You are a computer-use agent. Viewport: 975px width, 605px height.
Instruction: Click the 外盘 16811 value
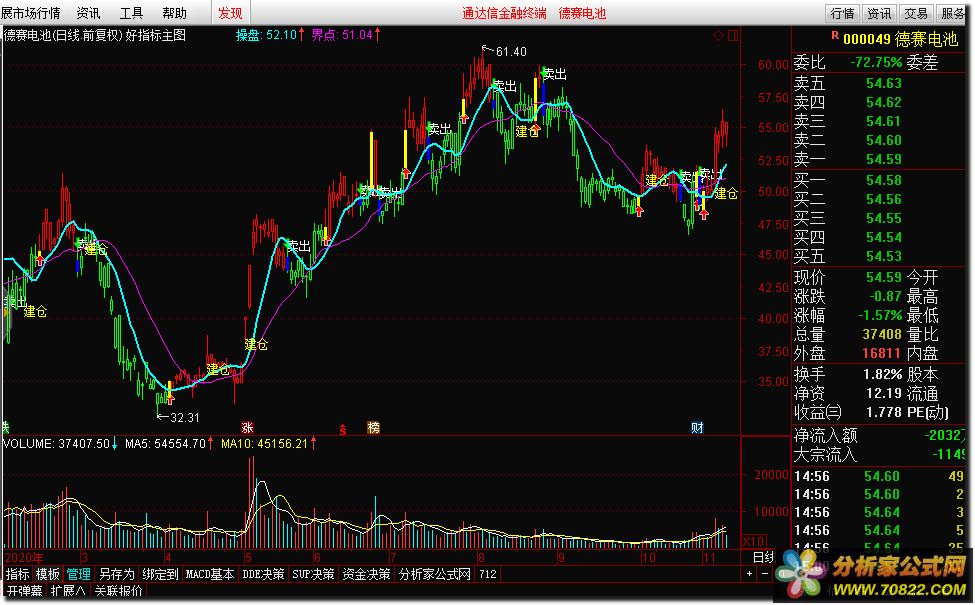[882, 353]
